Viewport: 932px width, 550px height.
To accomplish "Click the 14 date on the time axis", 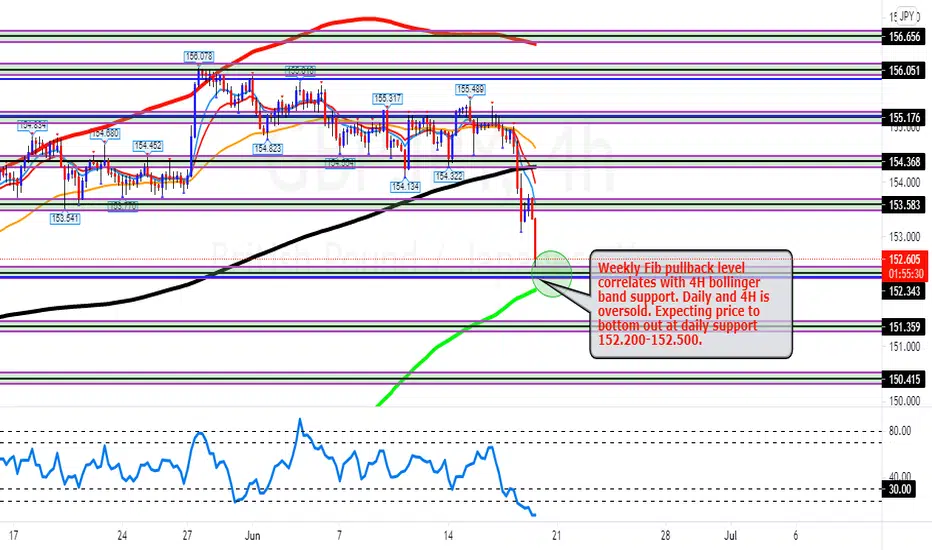I will tap(448, 536).
